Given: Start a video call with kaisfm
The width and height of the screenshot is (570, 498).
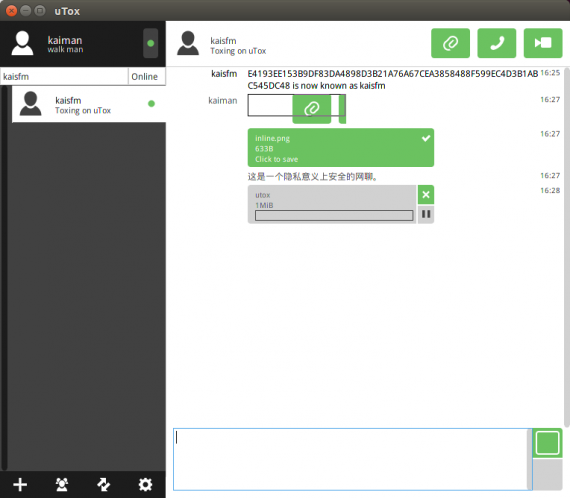Looking at the screenshot, I should [x=543, y=43].
